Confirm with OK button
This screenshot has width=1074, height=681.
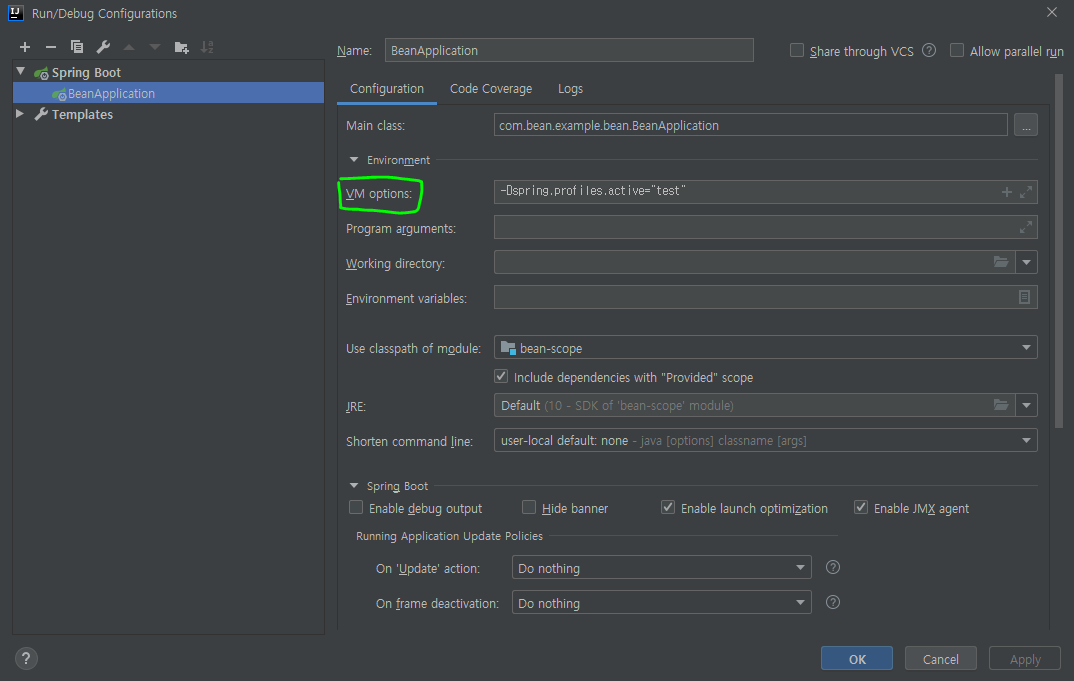857,658
